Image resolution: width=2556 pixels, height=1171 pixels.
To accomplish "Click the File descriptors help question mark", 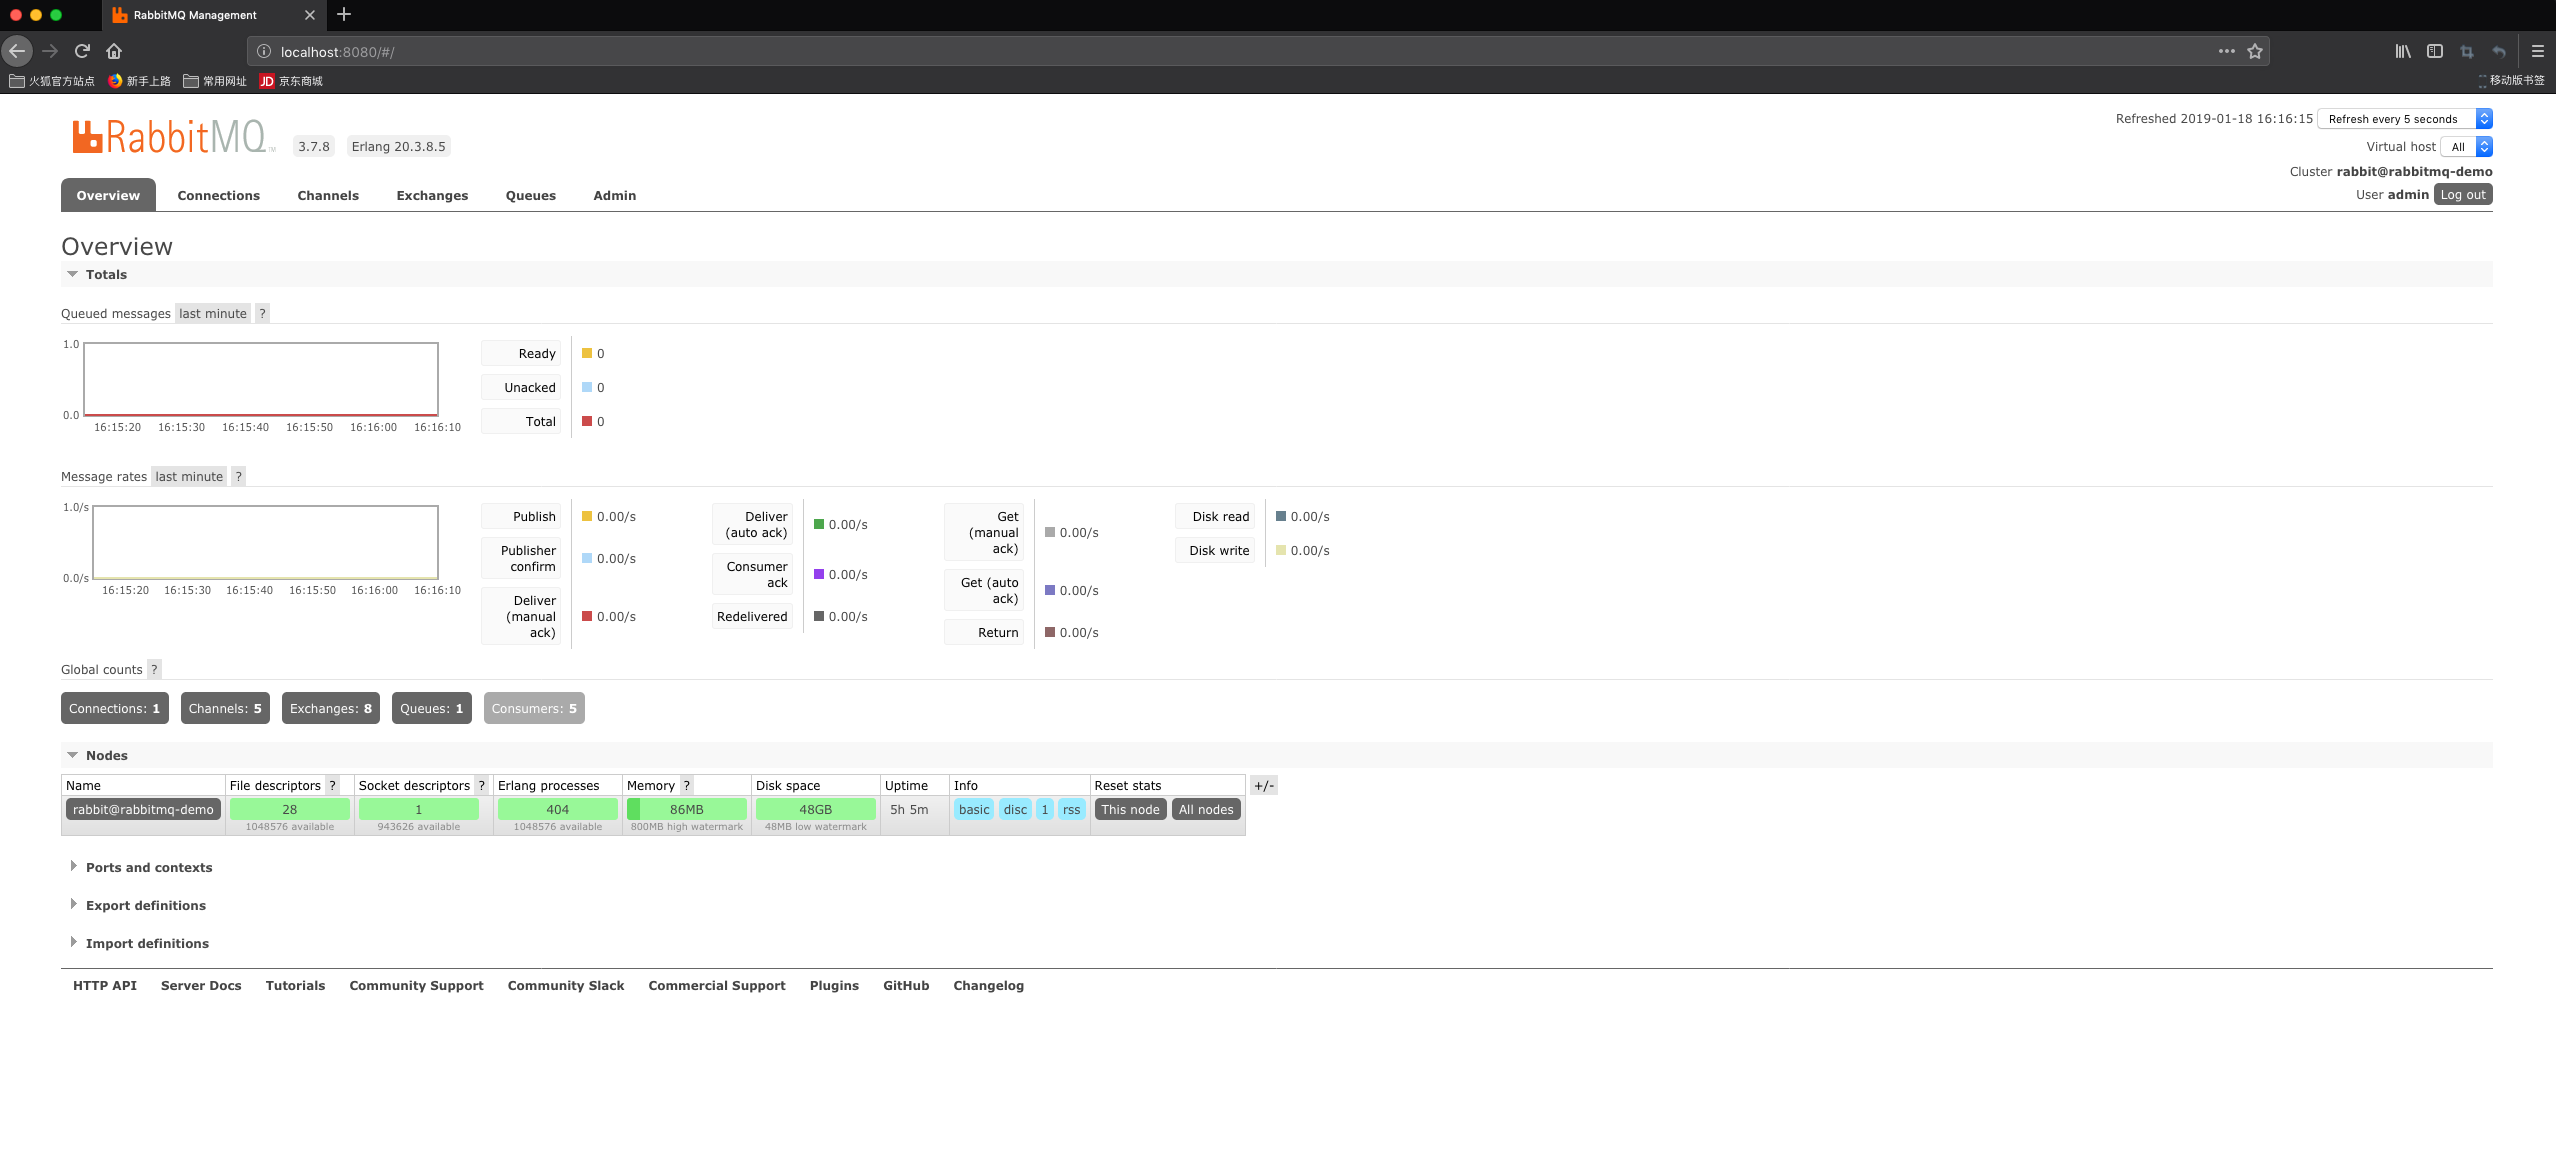I will click(x=332, y=785).
